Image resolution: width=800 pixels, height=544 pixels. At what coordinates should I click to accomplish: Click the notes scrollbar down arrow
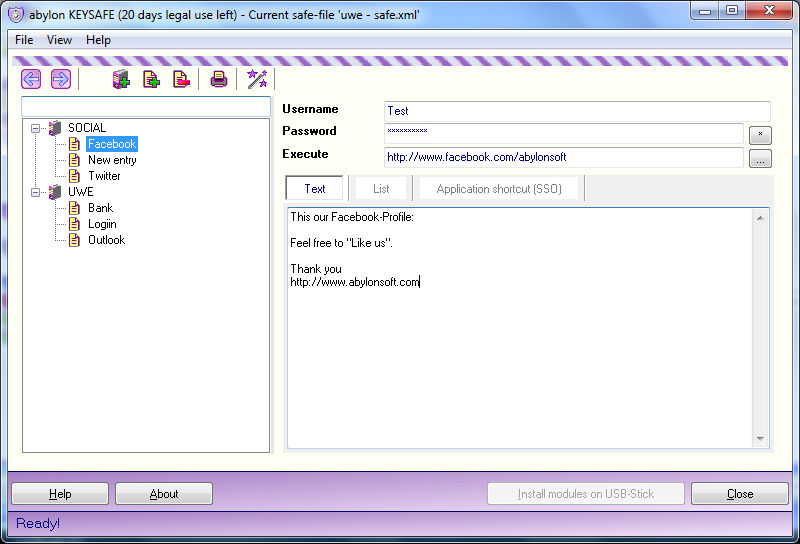point(760,439)
